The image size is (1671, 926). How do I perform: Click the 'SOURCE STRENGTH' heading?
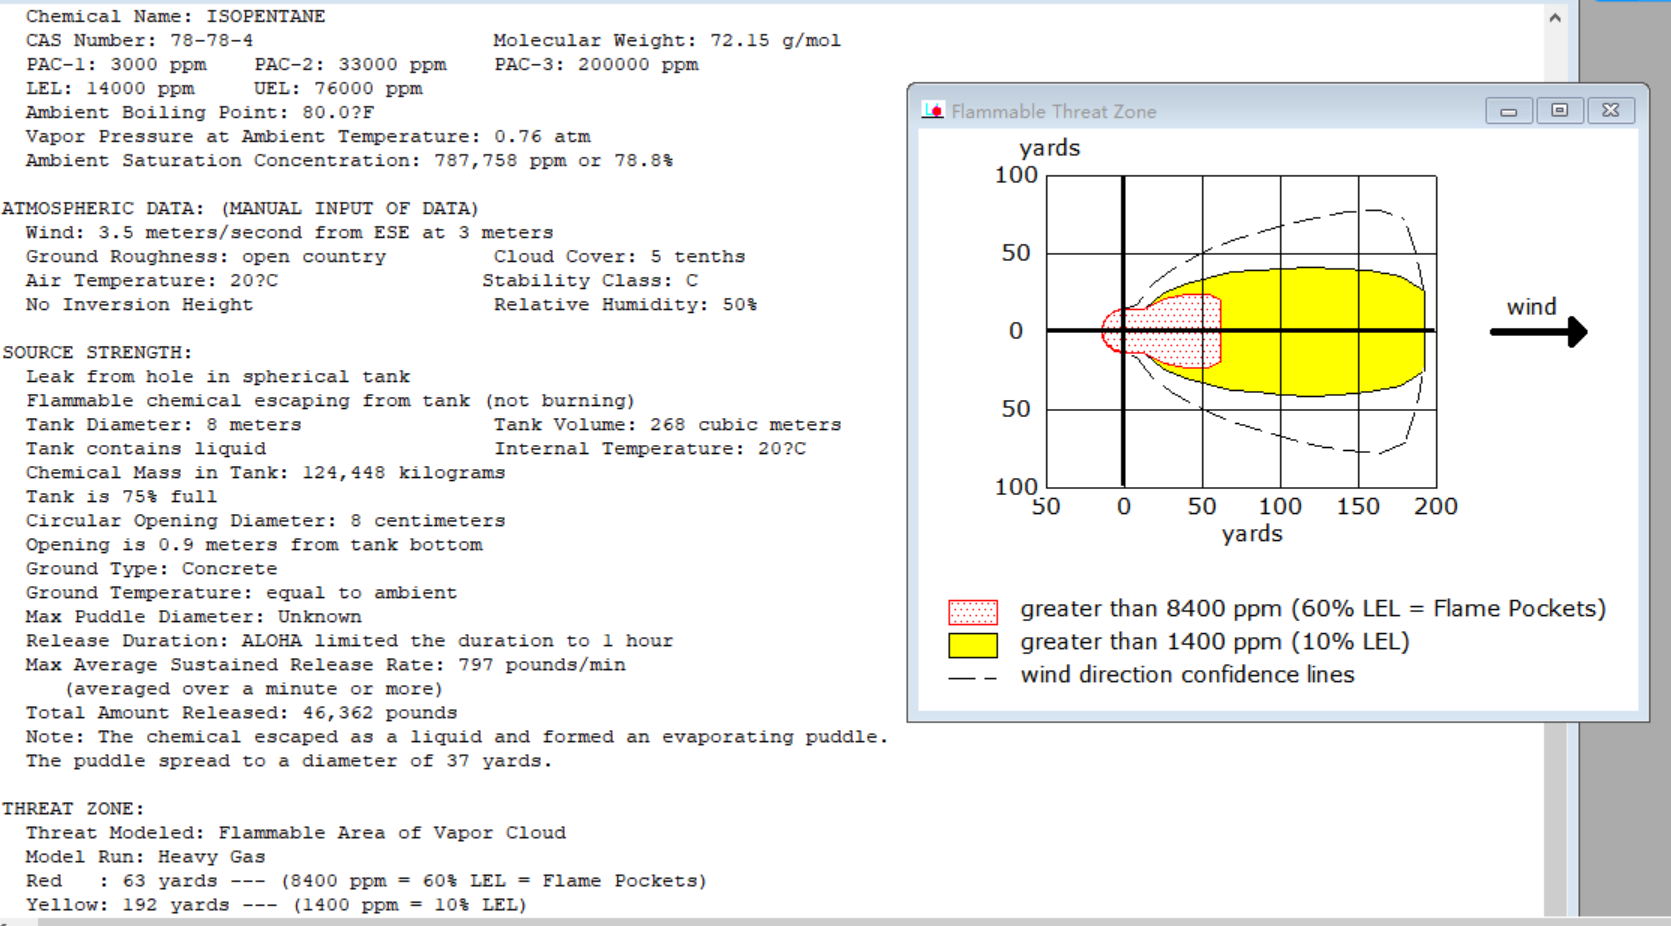[x=97, y=352]
